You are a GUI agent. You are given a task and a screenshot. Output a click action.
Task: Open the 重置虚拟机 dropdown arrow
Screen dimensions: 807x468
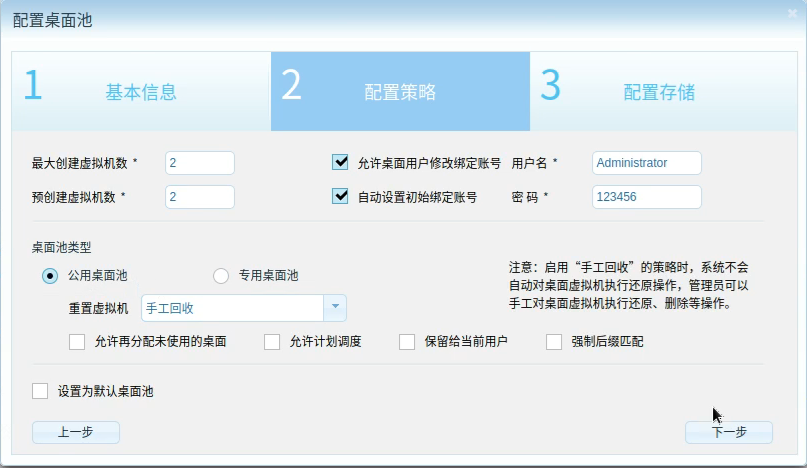coord(335,308)
